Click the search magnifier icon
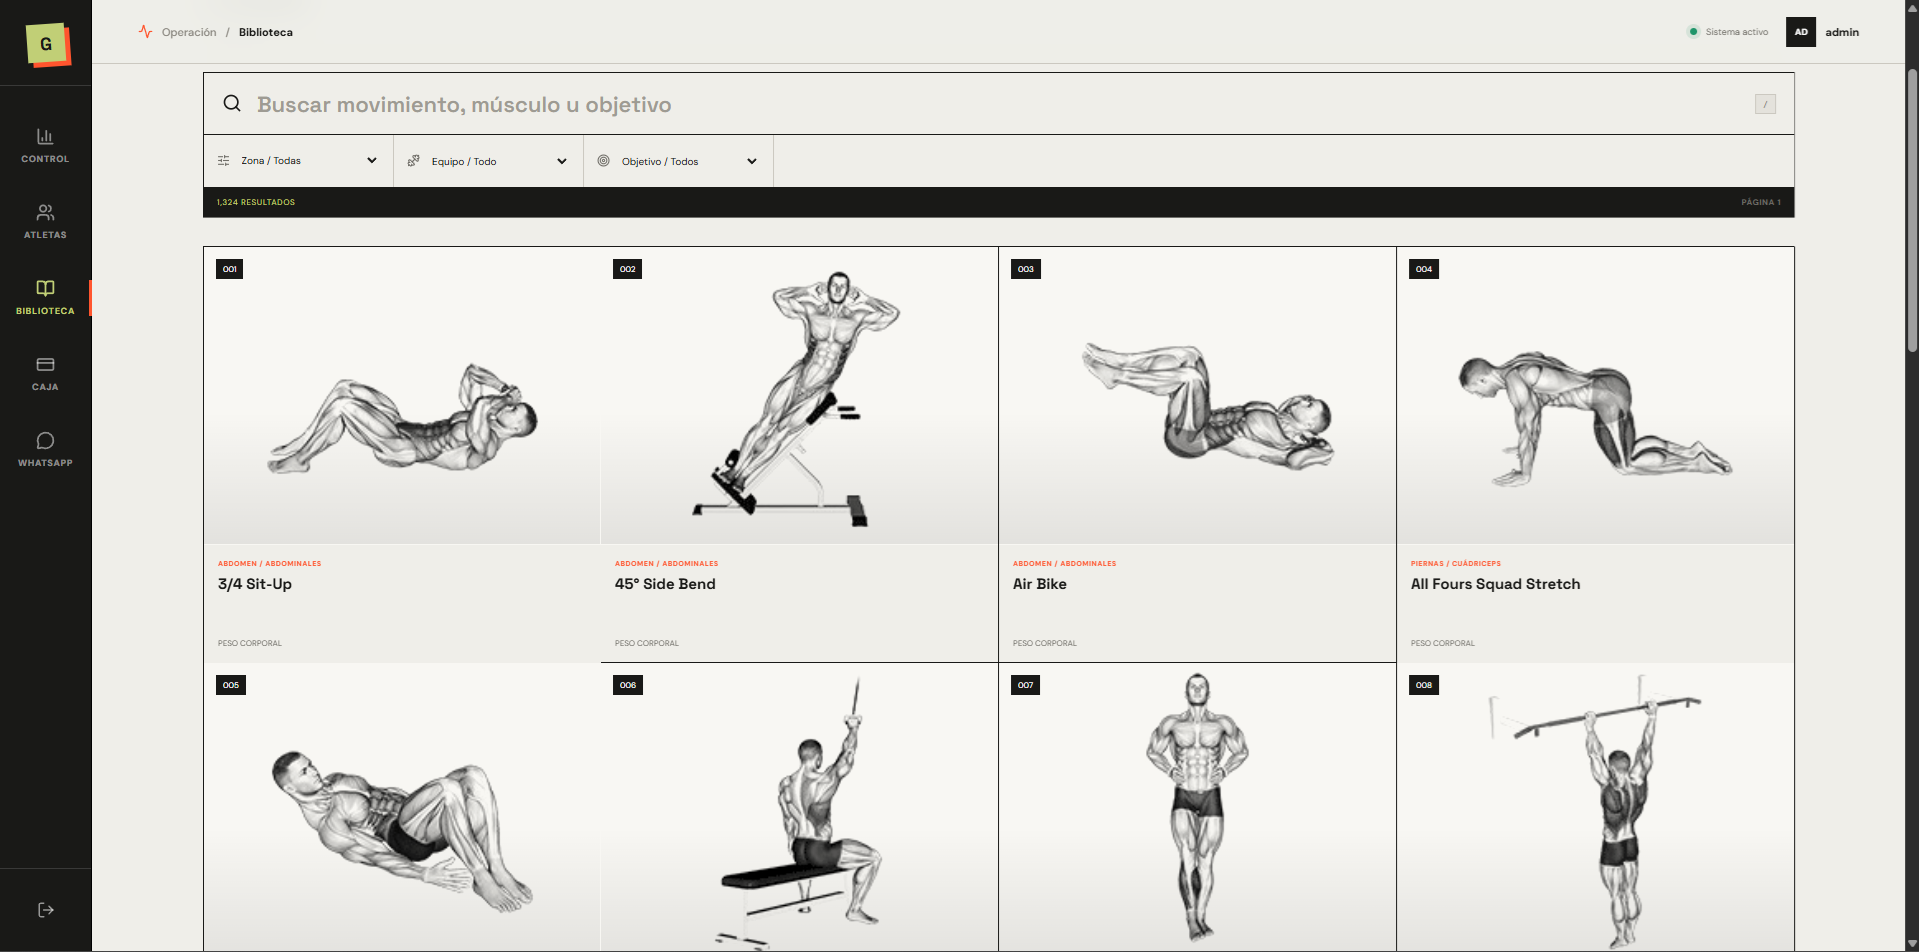 point(232,103)
